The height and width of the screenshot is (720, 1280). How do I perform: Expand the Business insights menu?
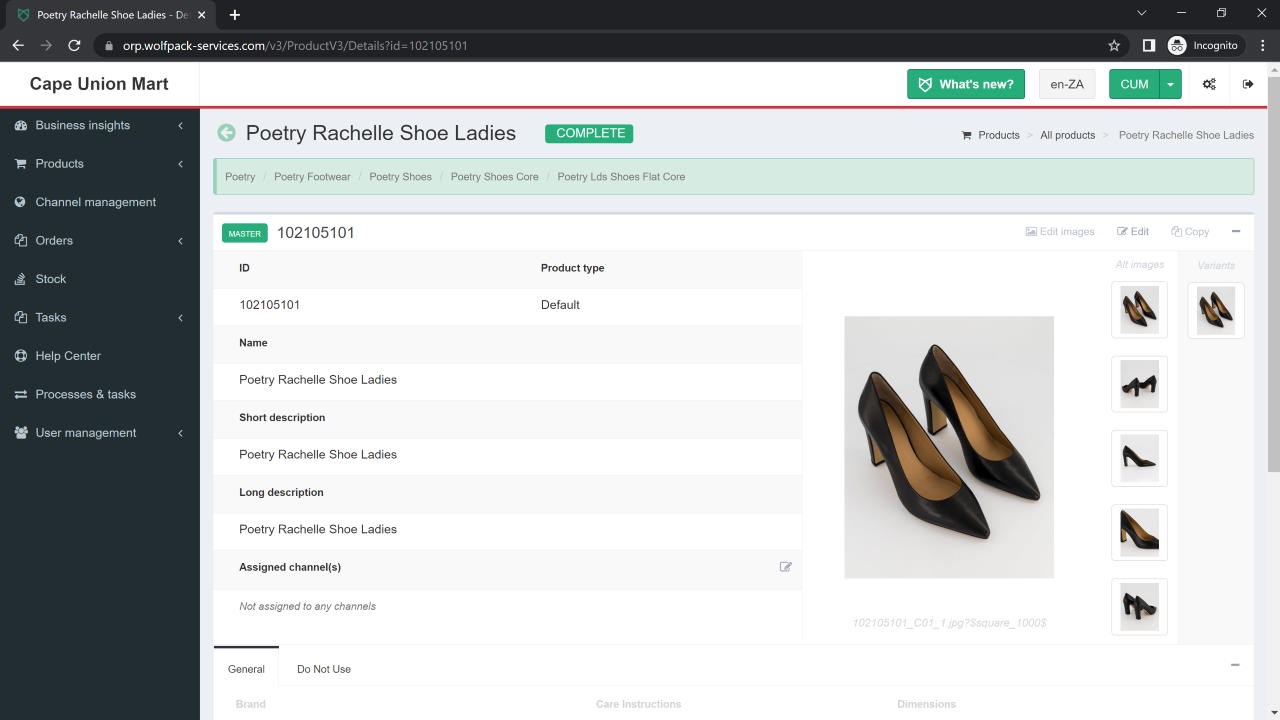[83, 125]
